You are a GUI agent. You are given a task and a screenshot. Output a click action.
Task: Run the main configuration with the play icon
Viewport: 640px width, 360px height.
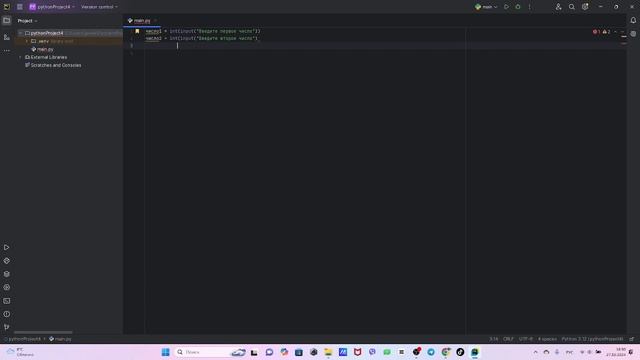(x=507, y=7)
